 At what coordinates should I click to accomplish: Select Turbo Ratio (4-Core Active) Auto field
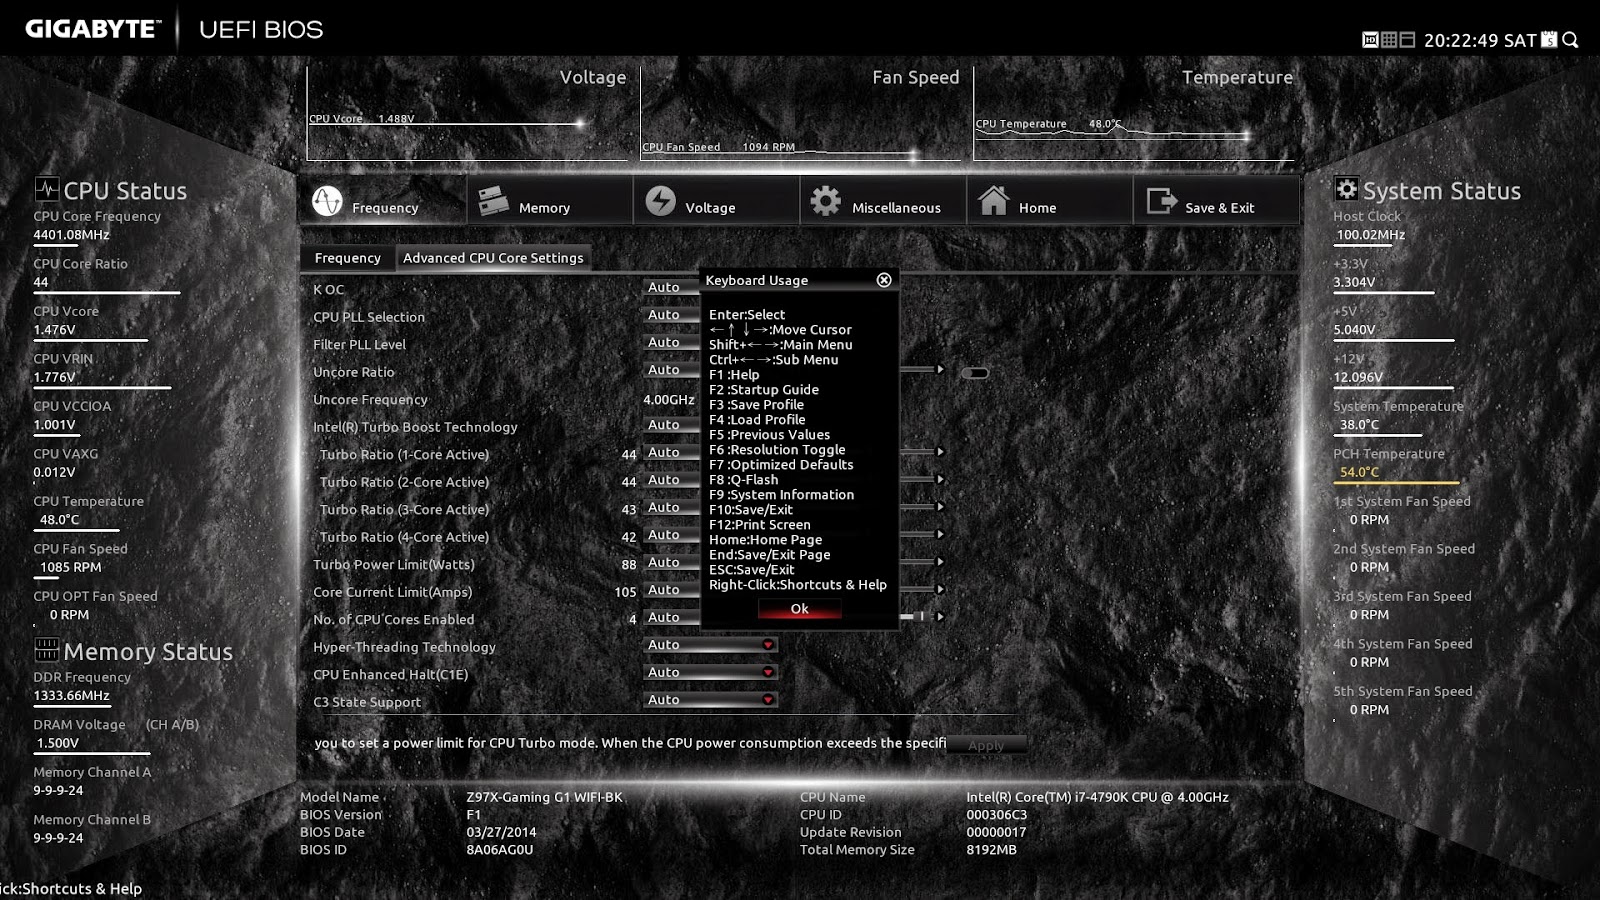pos(671,535)
